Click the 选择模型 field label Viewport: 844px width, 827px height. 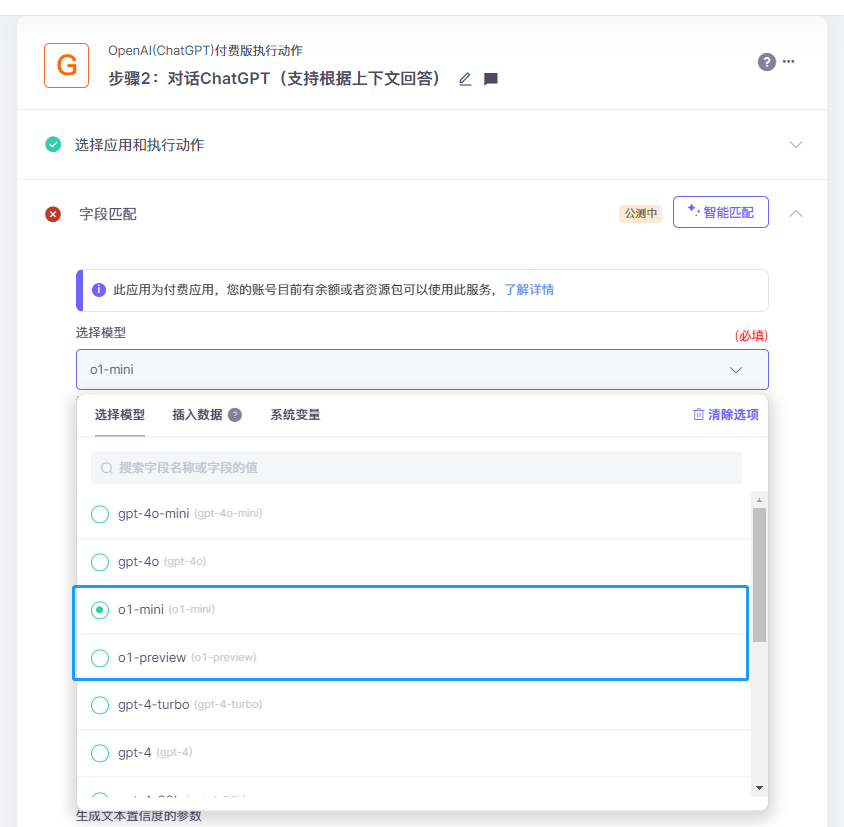tap(101, 333)
